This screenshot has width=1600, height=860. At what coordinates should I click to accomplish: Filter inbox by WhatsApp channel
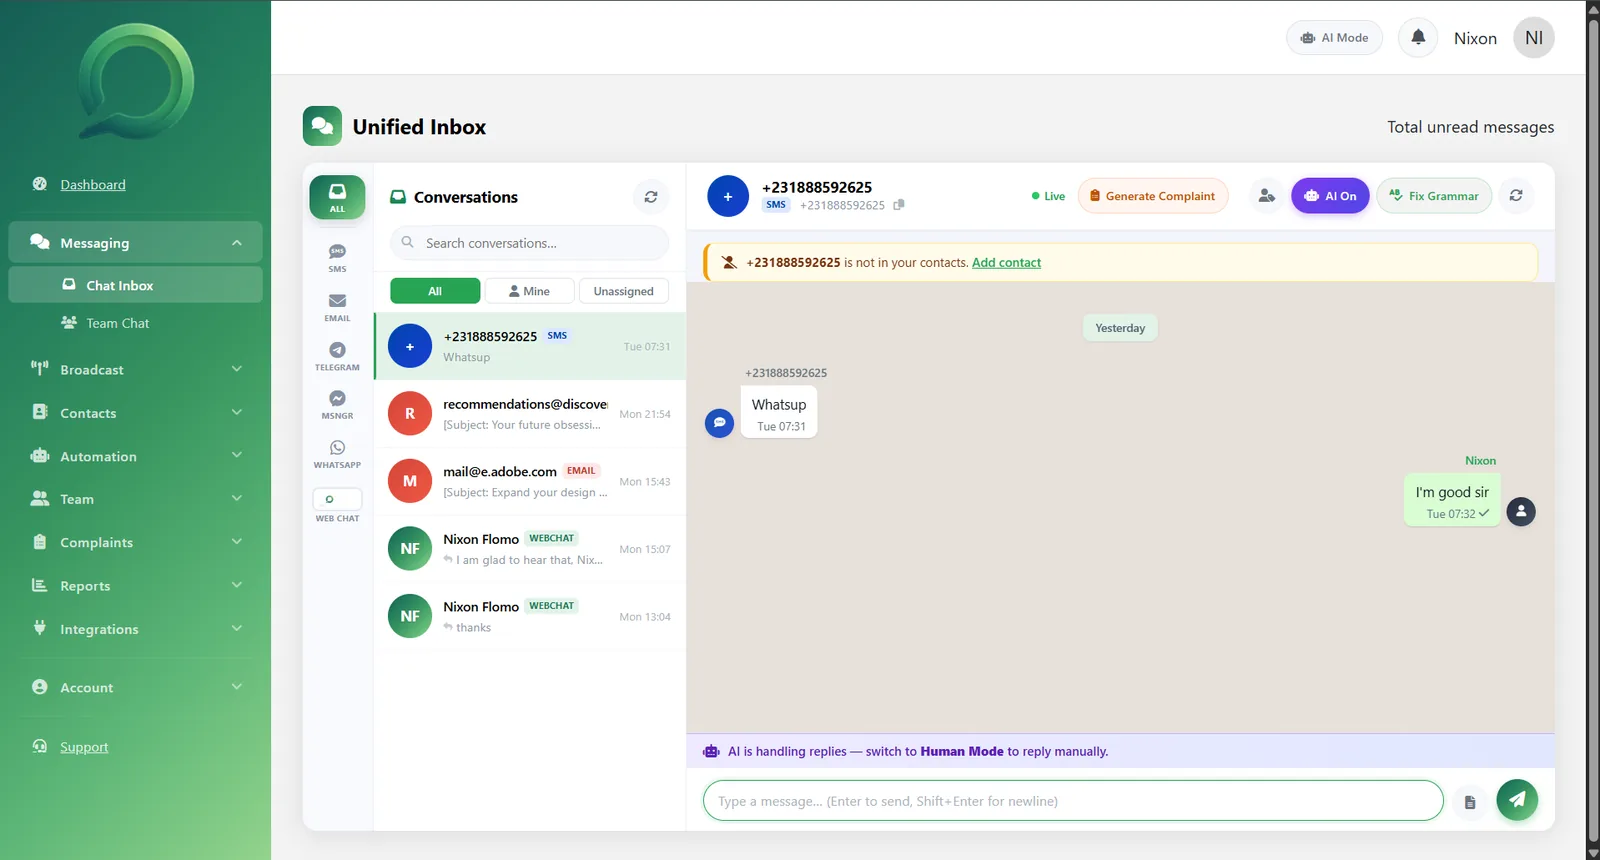337,454
